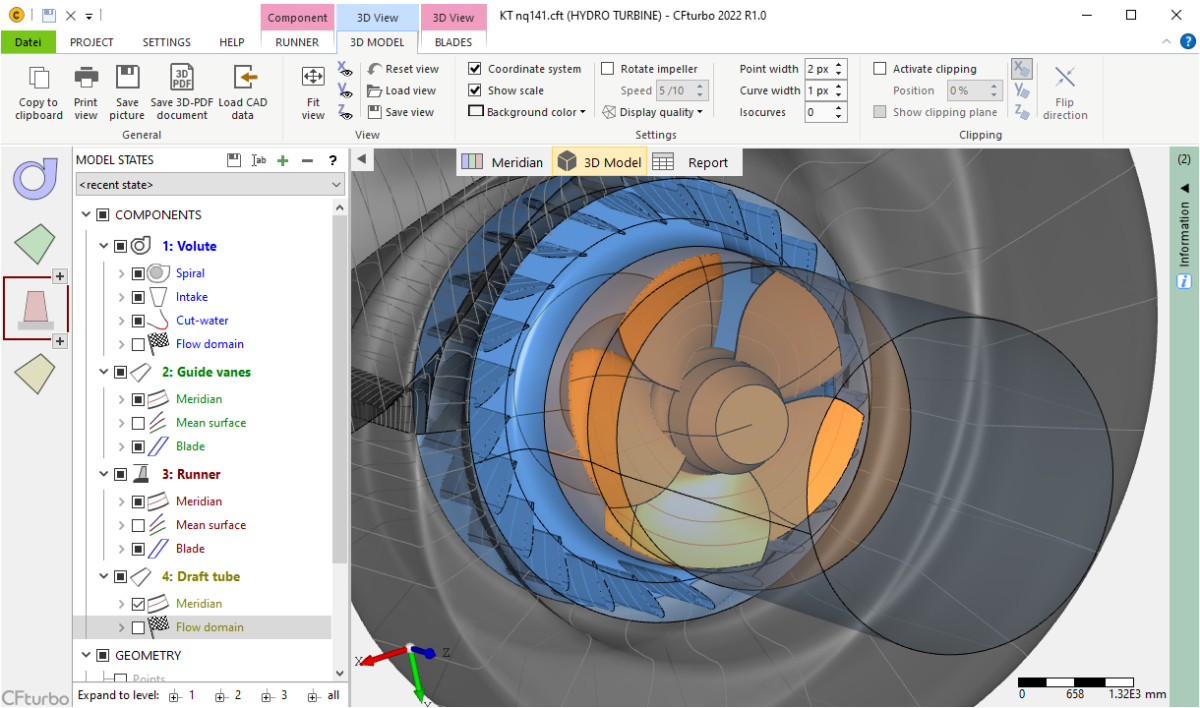Open RUNNER ribbon tab
1200x708 pixels.
[297, 42]
